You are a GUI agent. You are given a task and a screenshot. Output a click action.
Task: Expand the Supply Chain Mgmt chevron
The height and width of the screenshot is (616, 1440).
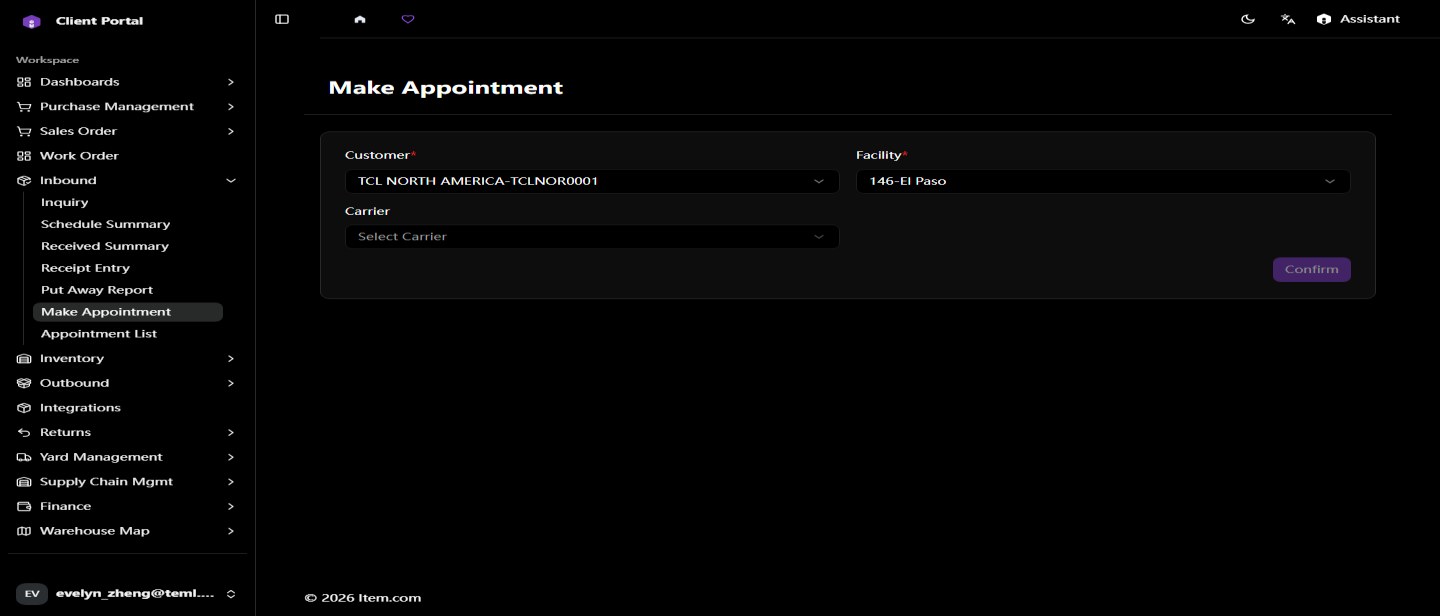point(231,482)
